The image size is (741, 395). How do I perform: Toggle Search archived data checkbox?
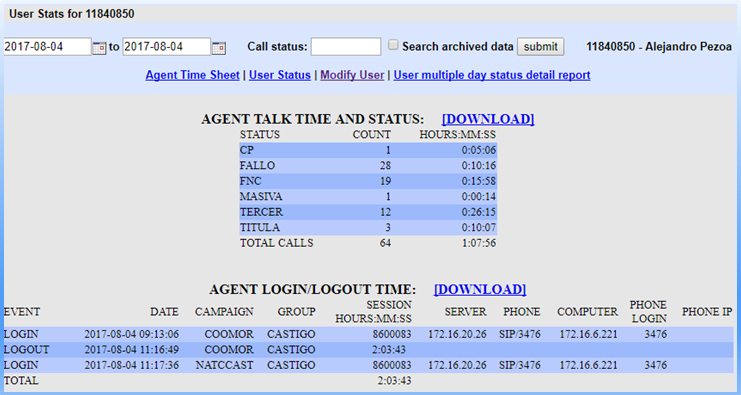(x=393, y=45)
